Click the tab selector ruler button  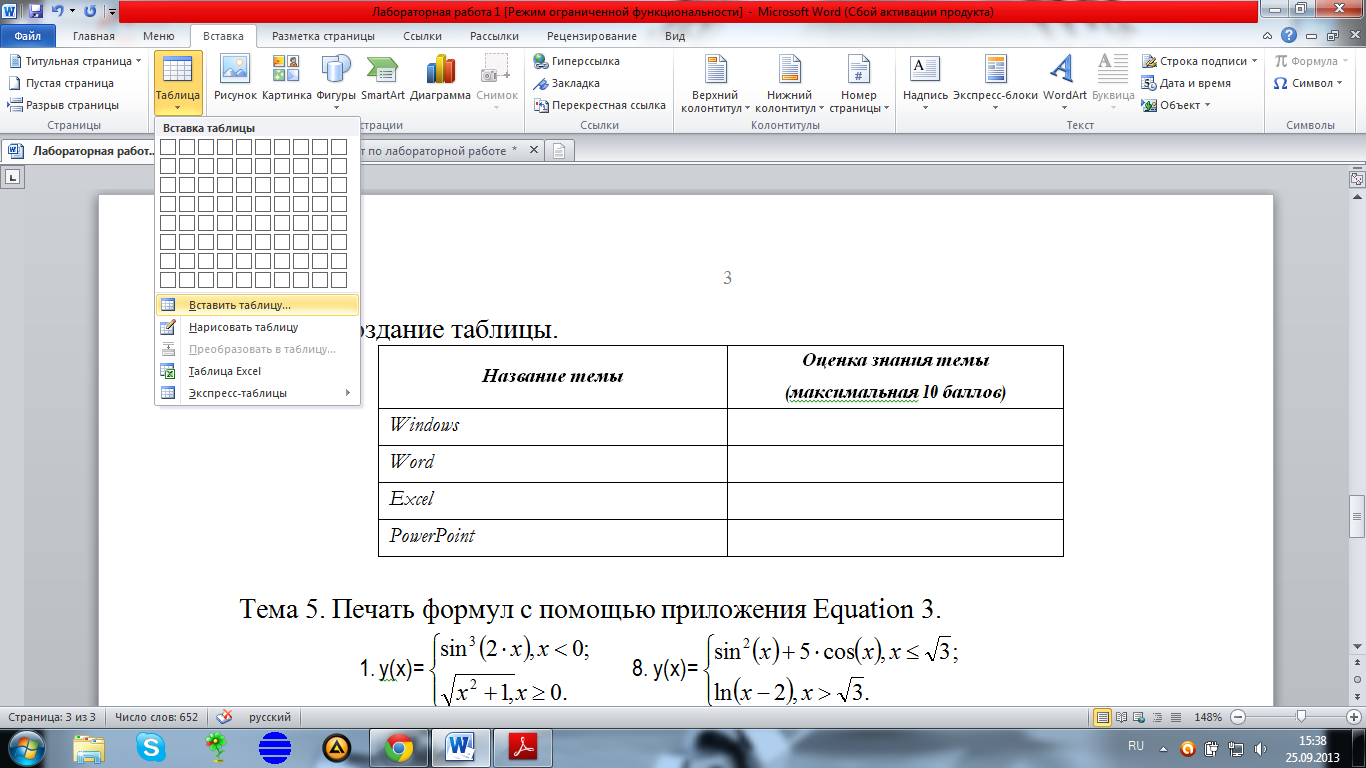tap(14, 178)
